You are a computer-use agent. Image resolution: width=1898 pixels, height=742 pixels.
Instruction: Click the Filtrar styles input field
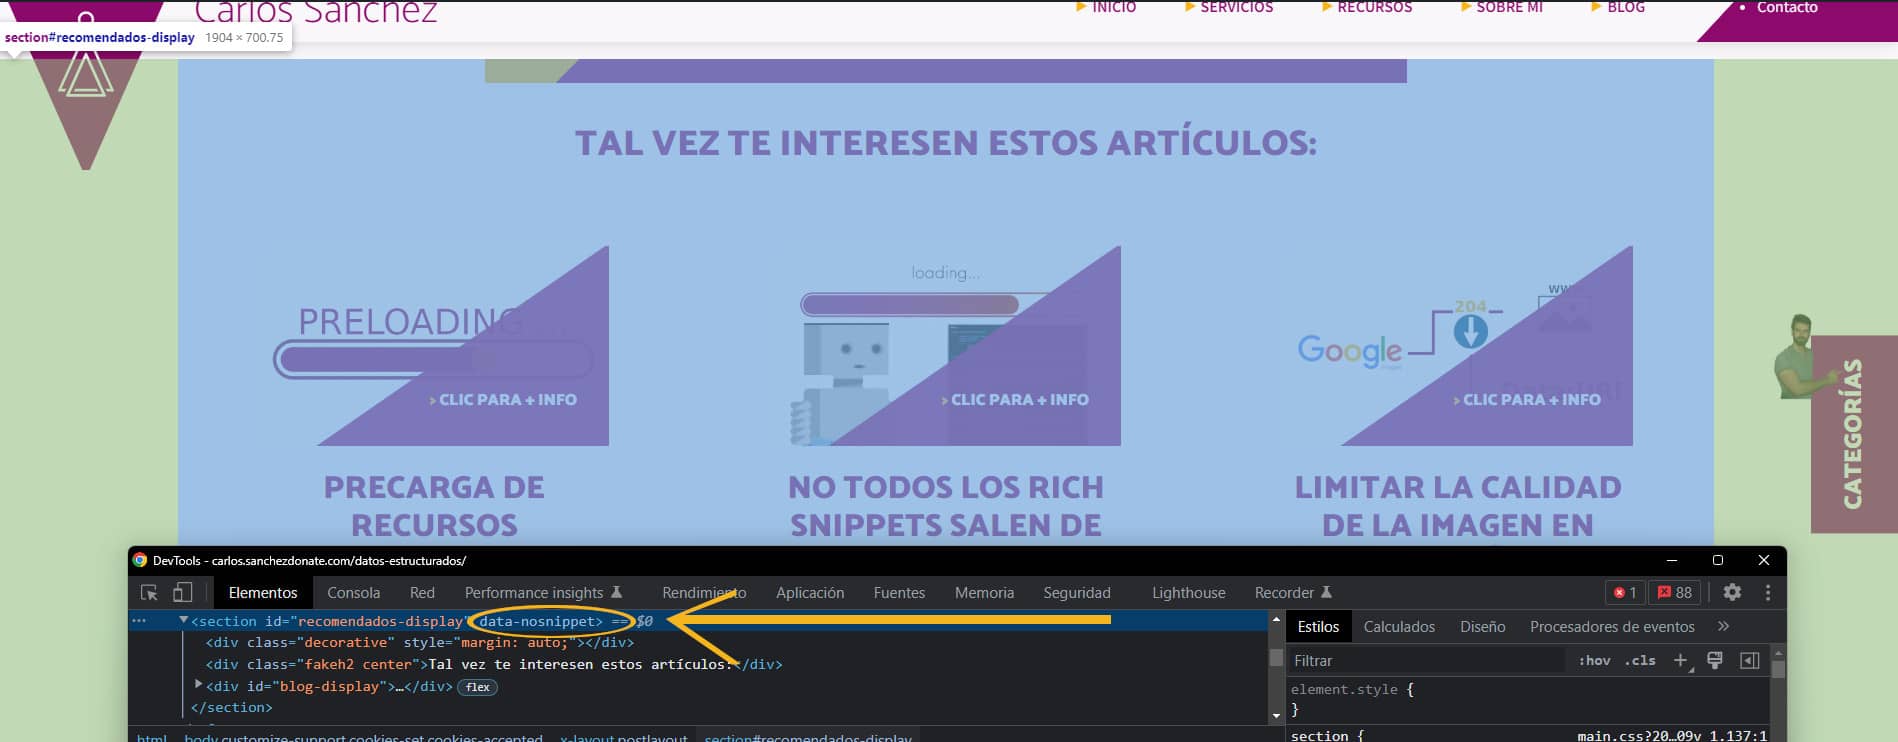(x=1425, y=660)
